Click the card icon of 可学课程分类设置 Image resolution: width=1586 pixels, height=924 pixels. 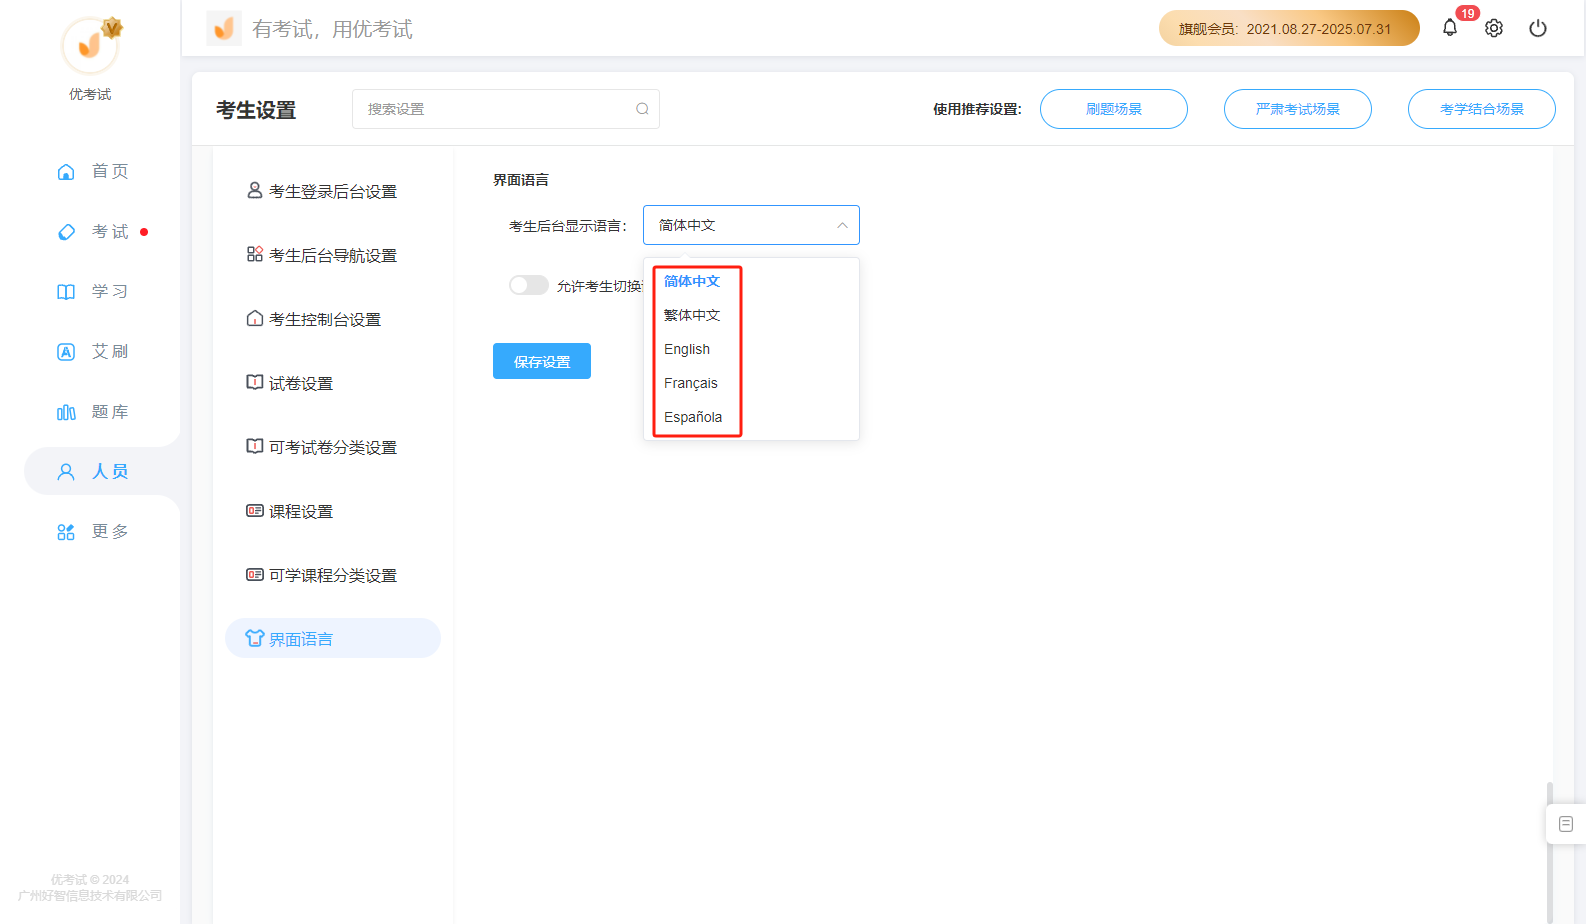click(255, 574)
